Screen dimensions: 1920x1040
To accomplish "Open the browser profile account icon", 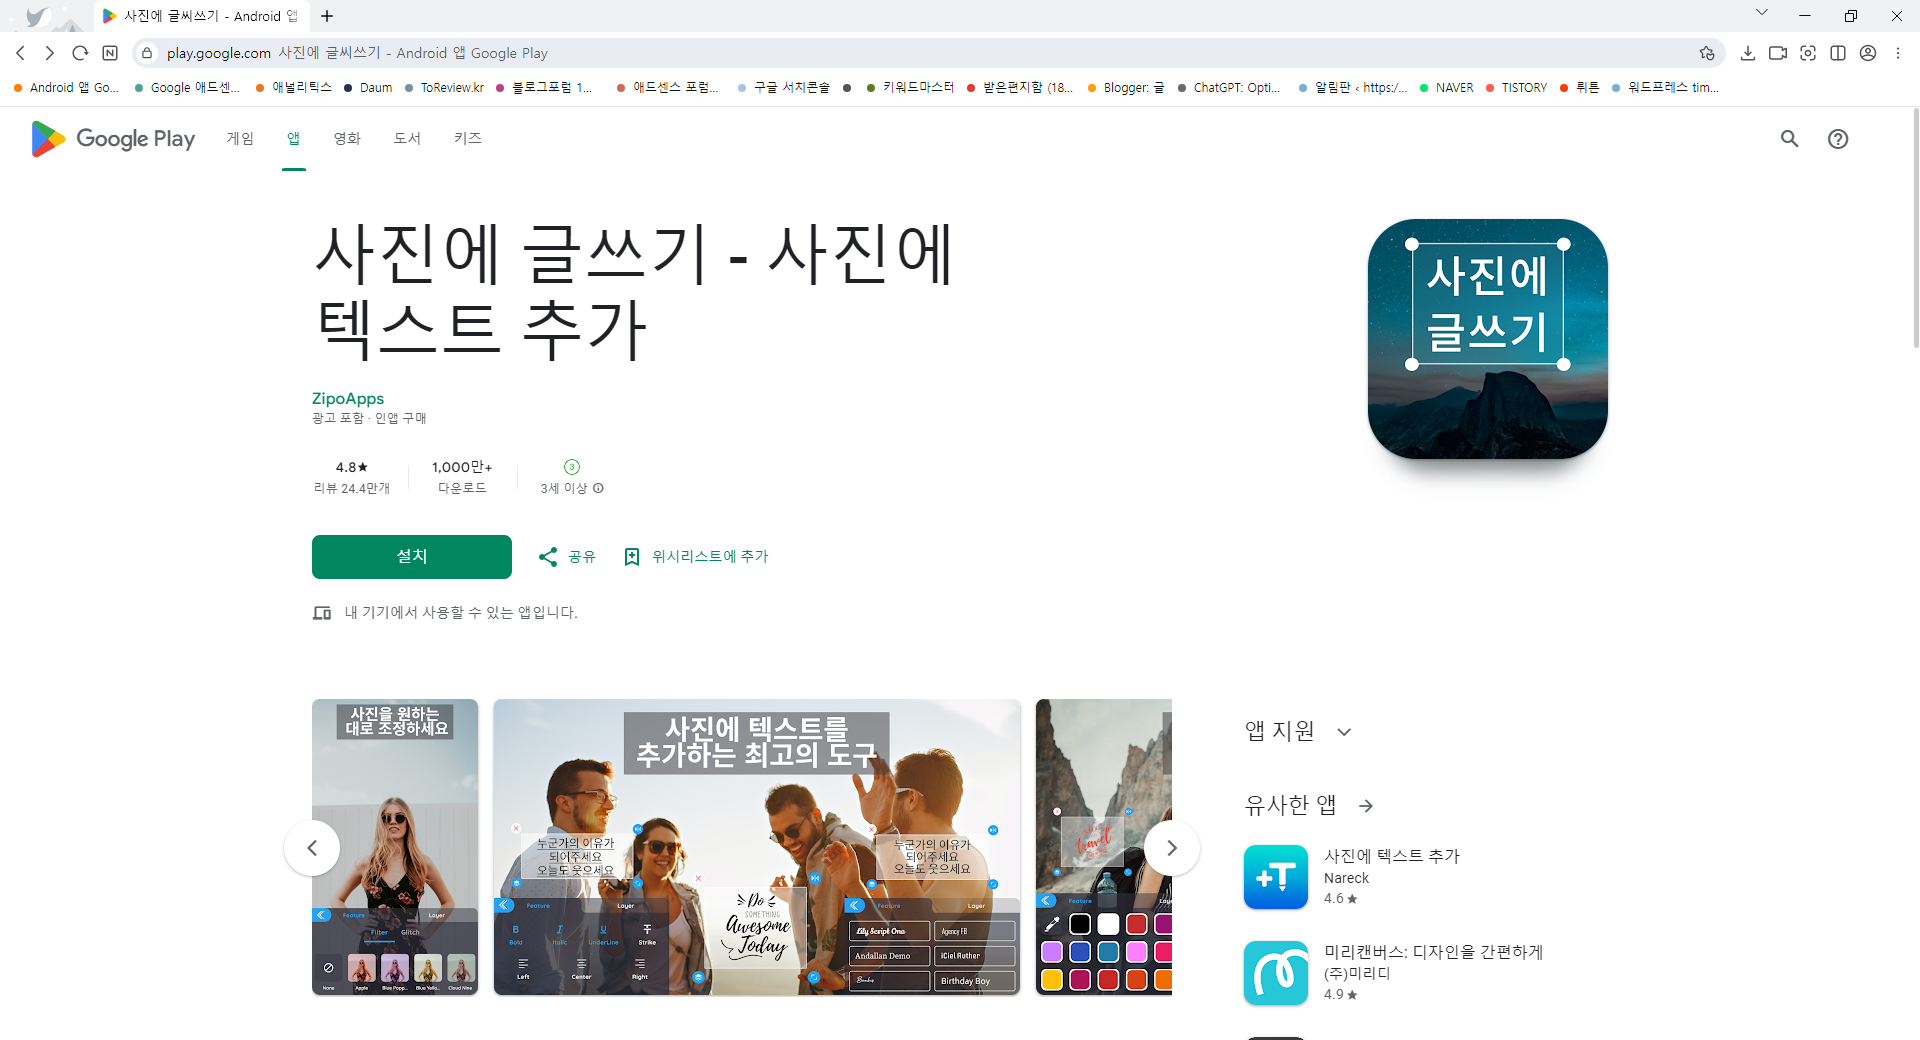I will coord(1868,53).
